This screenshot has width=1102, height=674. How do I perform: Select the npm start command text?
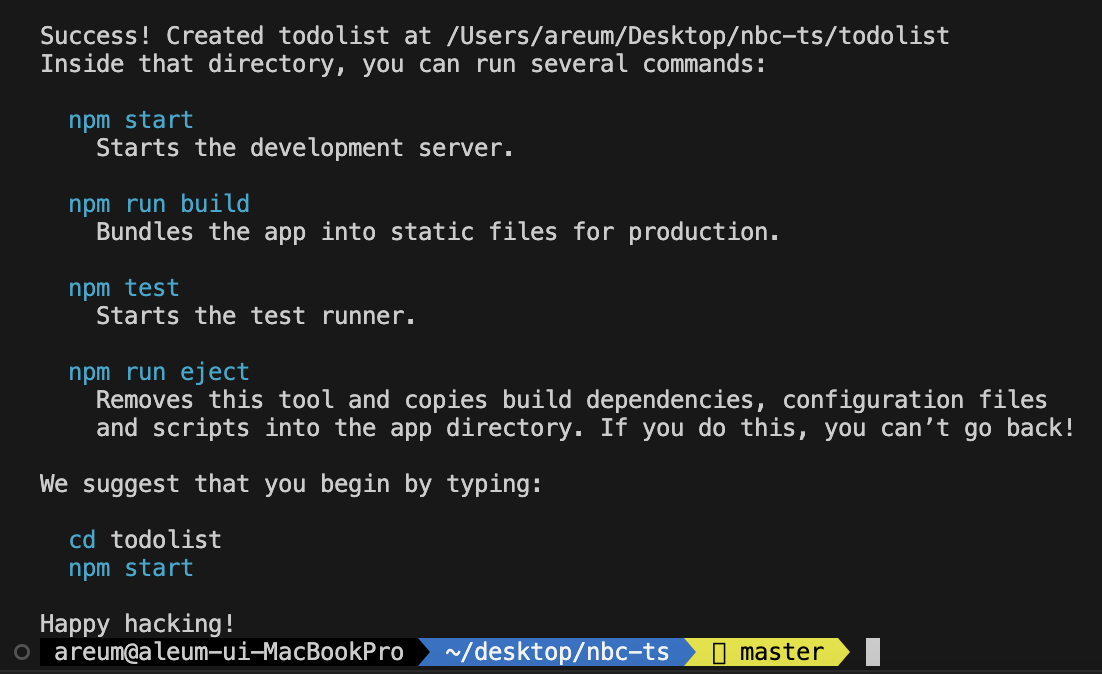[x=130, y=119]
